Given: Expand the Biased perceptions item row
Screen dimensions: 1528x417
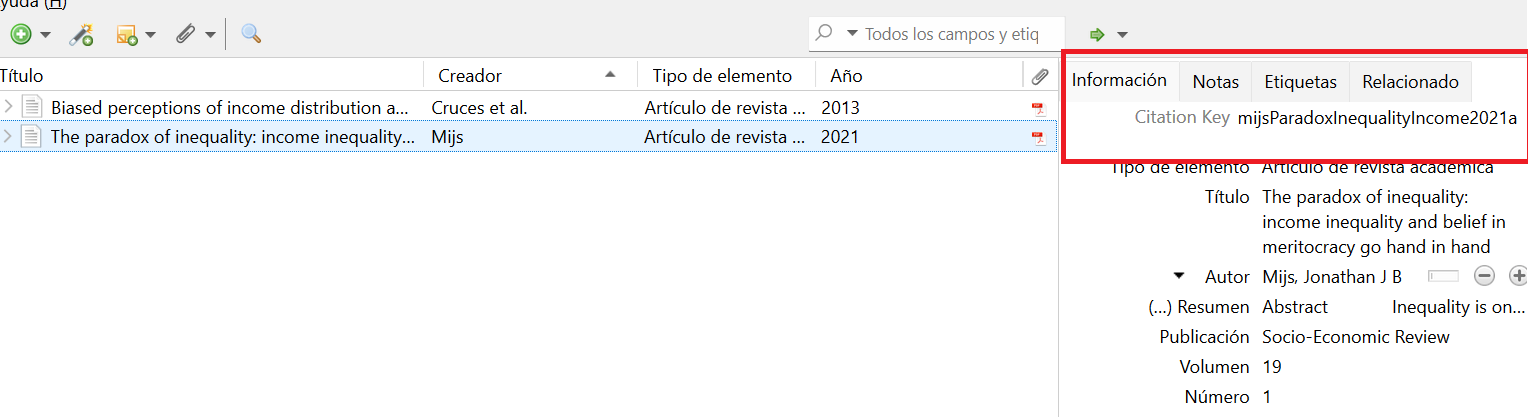Looking at the screenshot, I should coord(9,107).
